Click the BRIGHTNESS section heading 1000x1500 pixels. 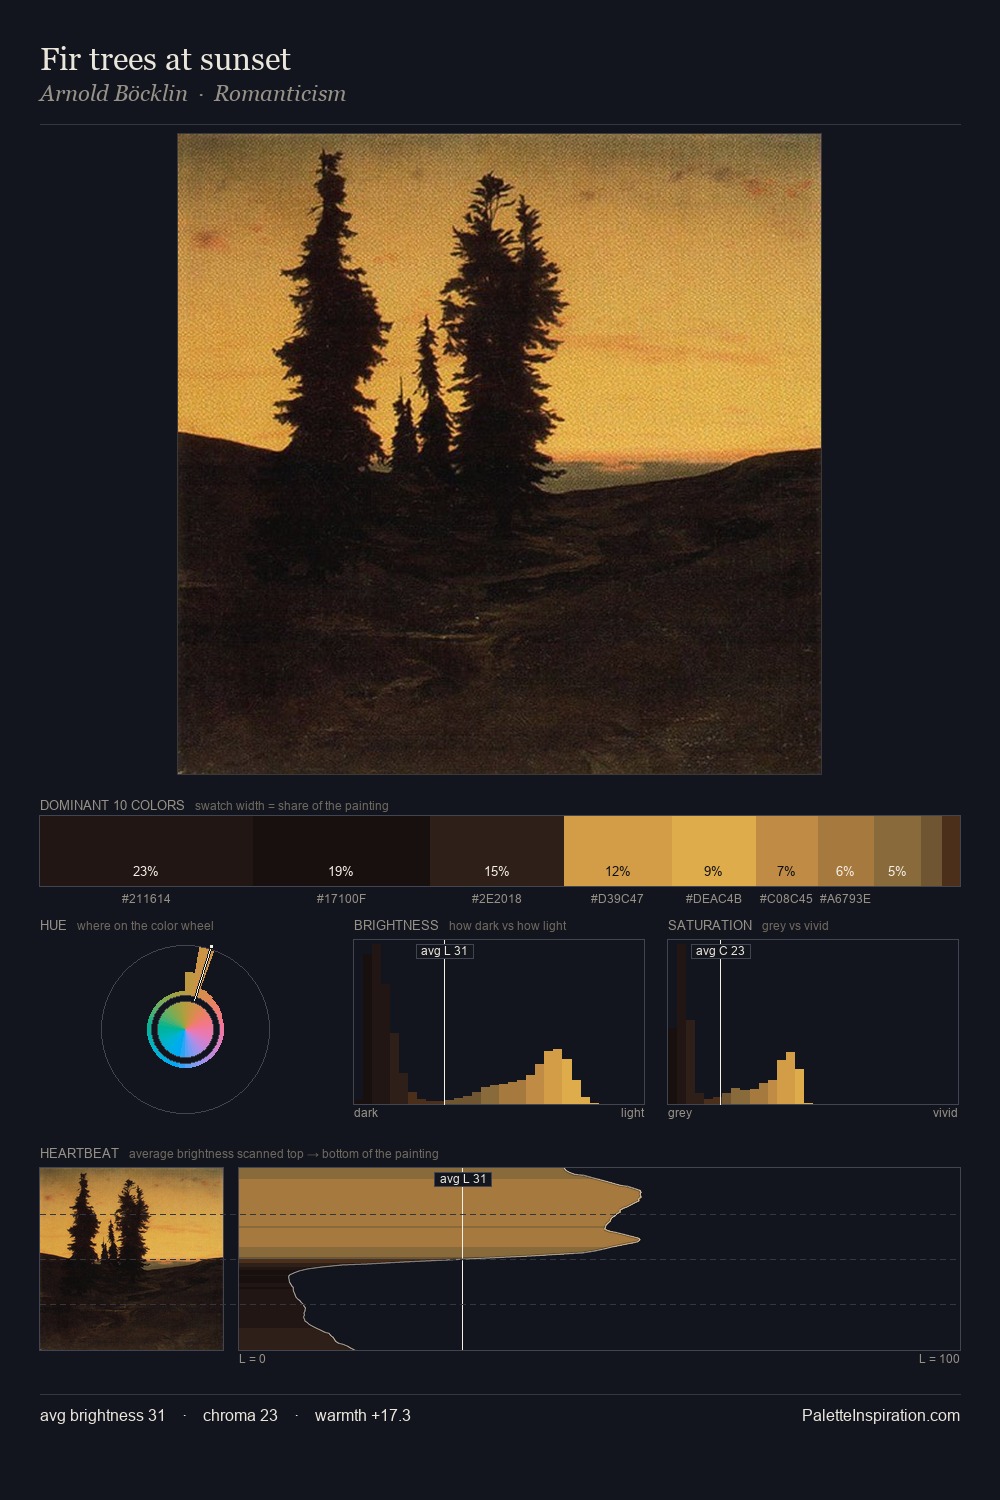pyautogui.click(x=396, y=925)
